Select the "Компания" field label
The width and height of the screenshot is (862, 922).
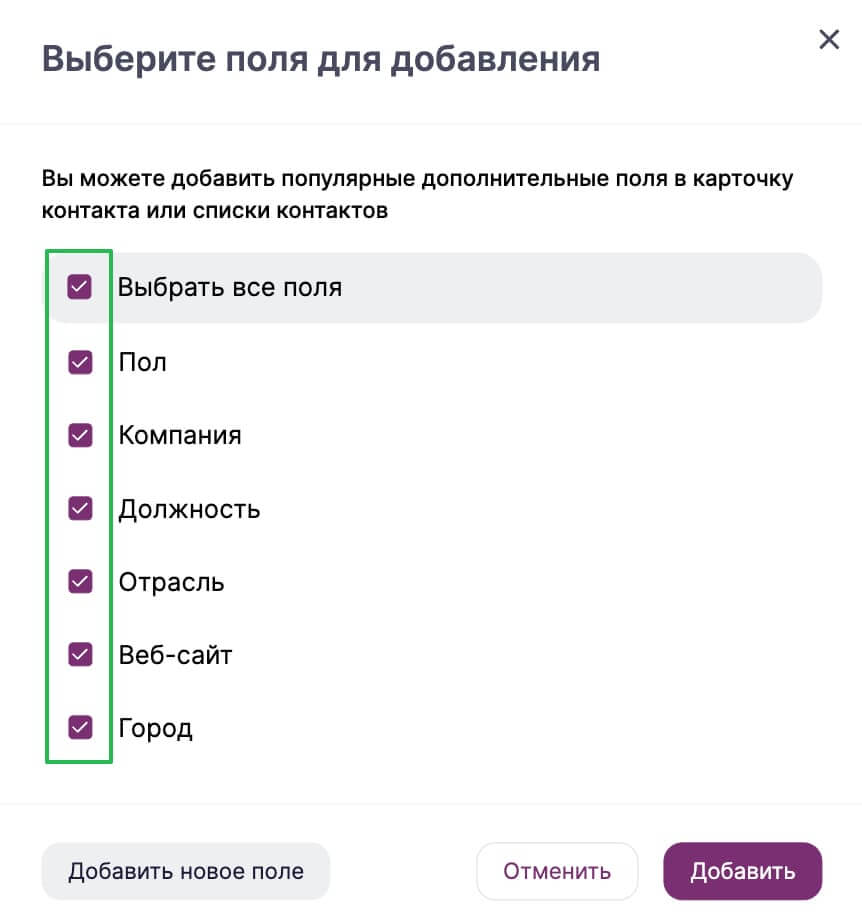pos(180,436)
